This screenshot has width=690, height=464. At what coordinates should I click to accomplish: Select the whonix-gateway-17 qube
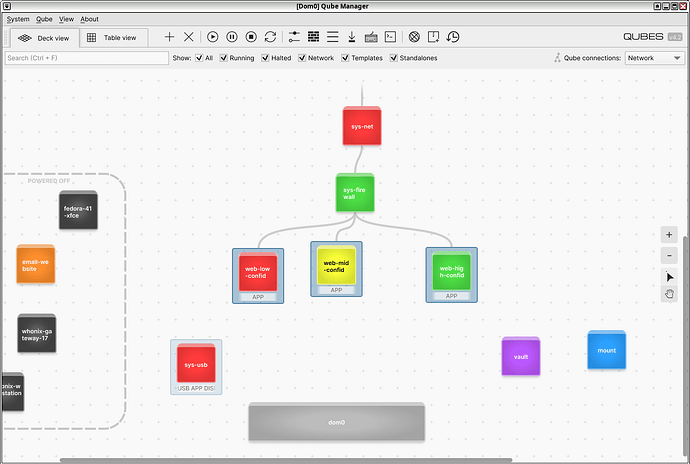pos(37,334)
